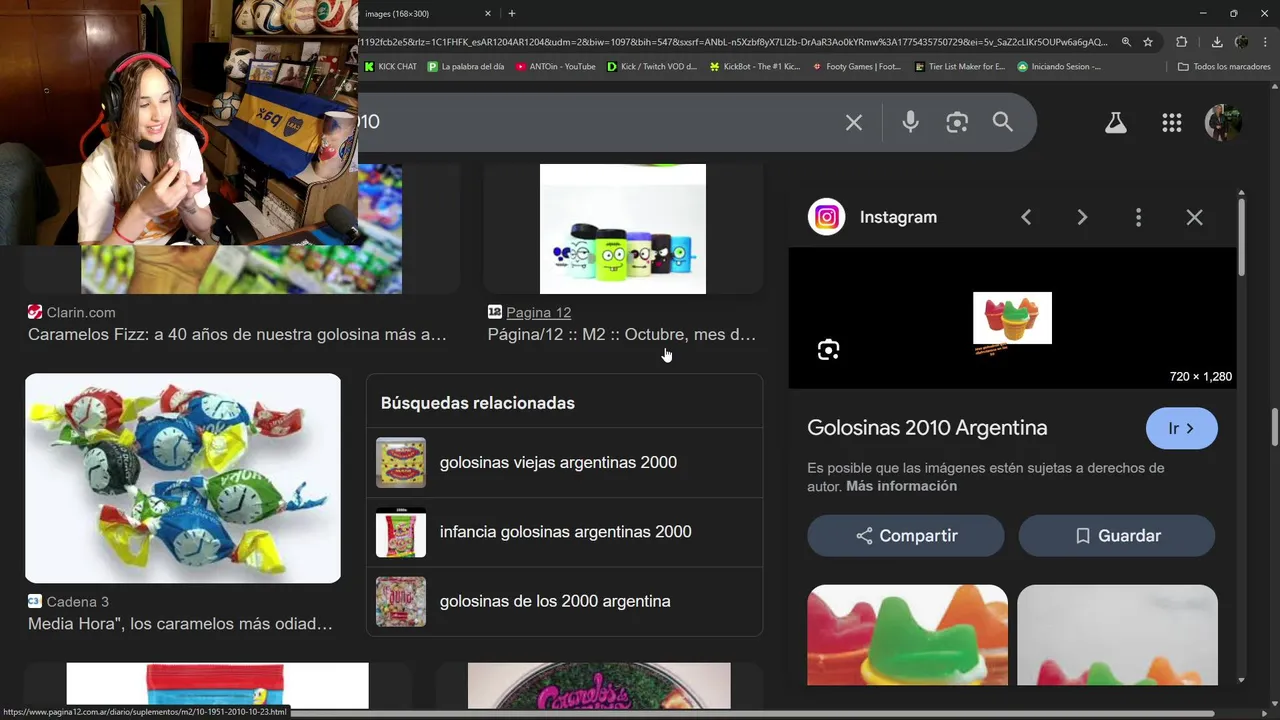Screen dimensions: 1280x720
Task: Open Iniciando Sesion bookmark
Action: 1059,67
